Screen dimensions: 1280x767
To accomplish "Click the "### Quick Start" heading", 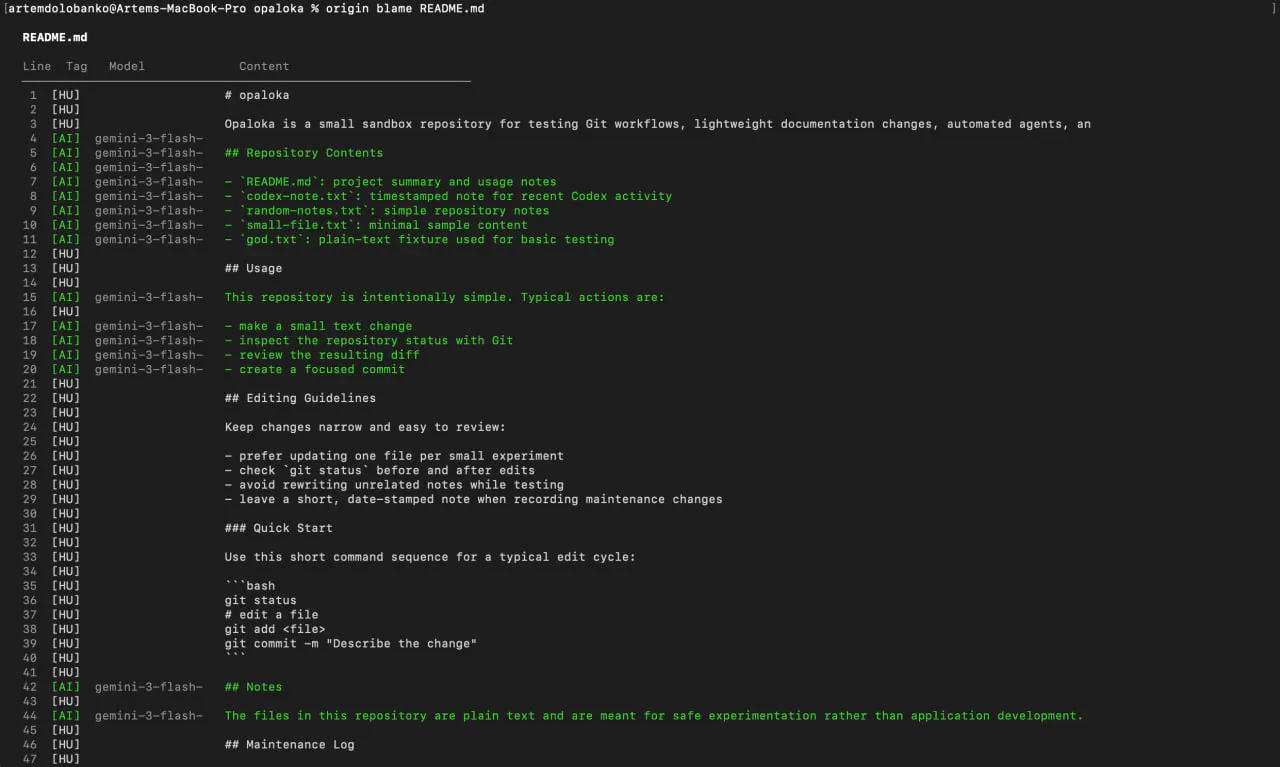I will tap(279, 528).
